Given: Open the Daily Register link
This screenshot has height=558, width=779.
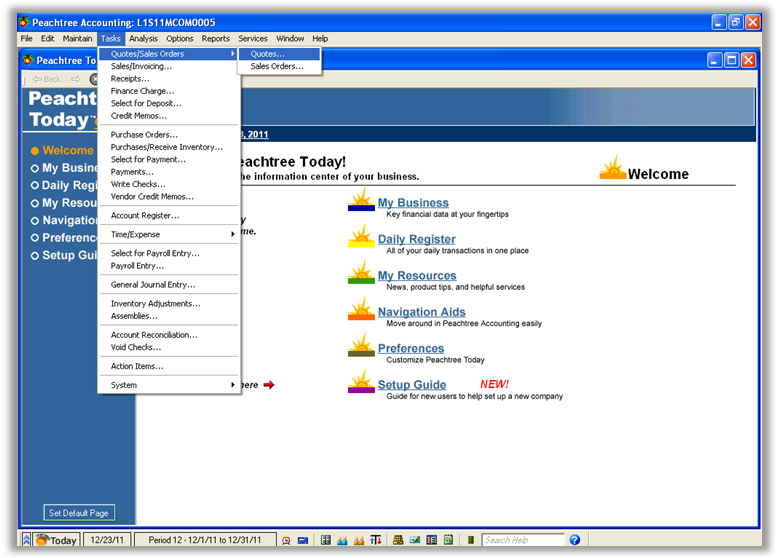Looking at the screenshot, I should click(x=416, y=239).
